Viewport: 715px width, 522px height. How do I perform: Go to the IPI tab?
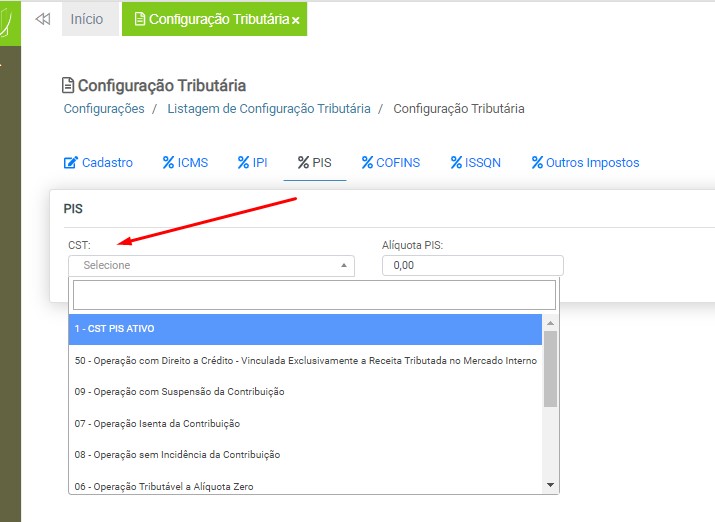point(252,162)
